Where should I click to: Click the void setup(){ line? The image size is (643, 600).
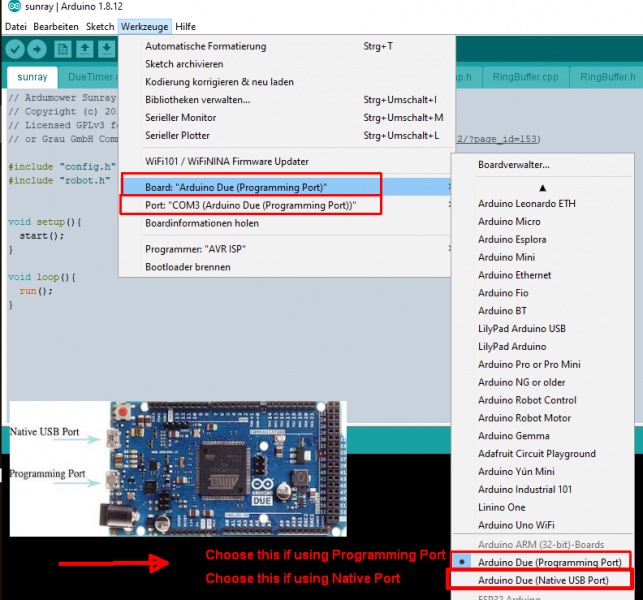45,222
